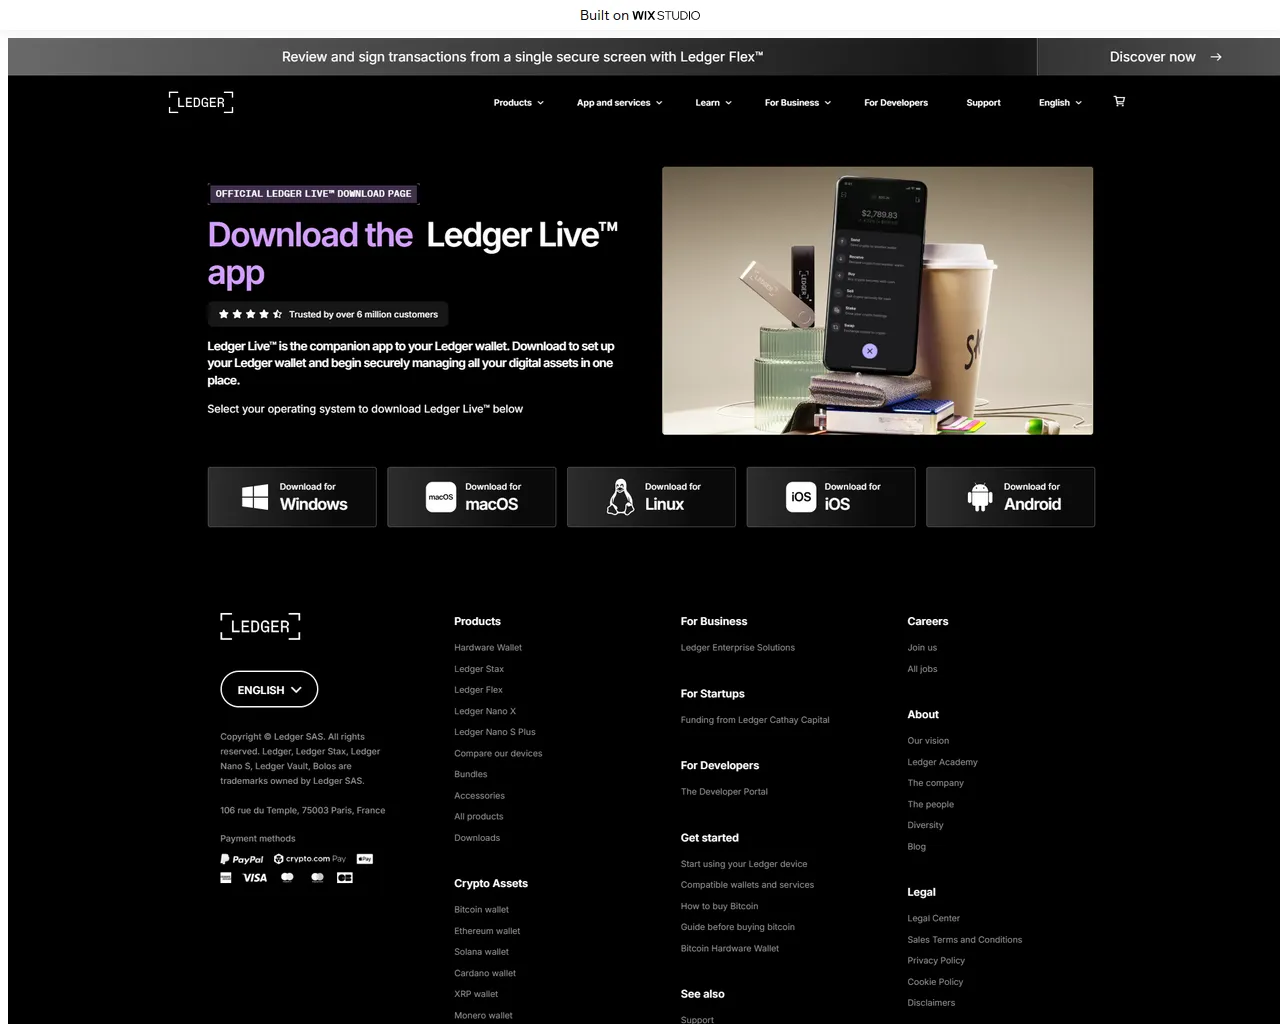Open Sales Terms and Conditions link
This screenshot has height=1024, width=1280.
965,940
